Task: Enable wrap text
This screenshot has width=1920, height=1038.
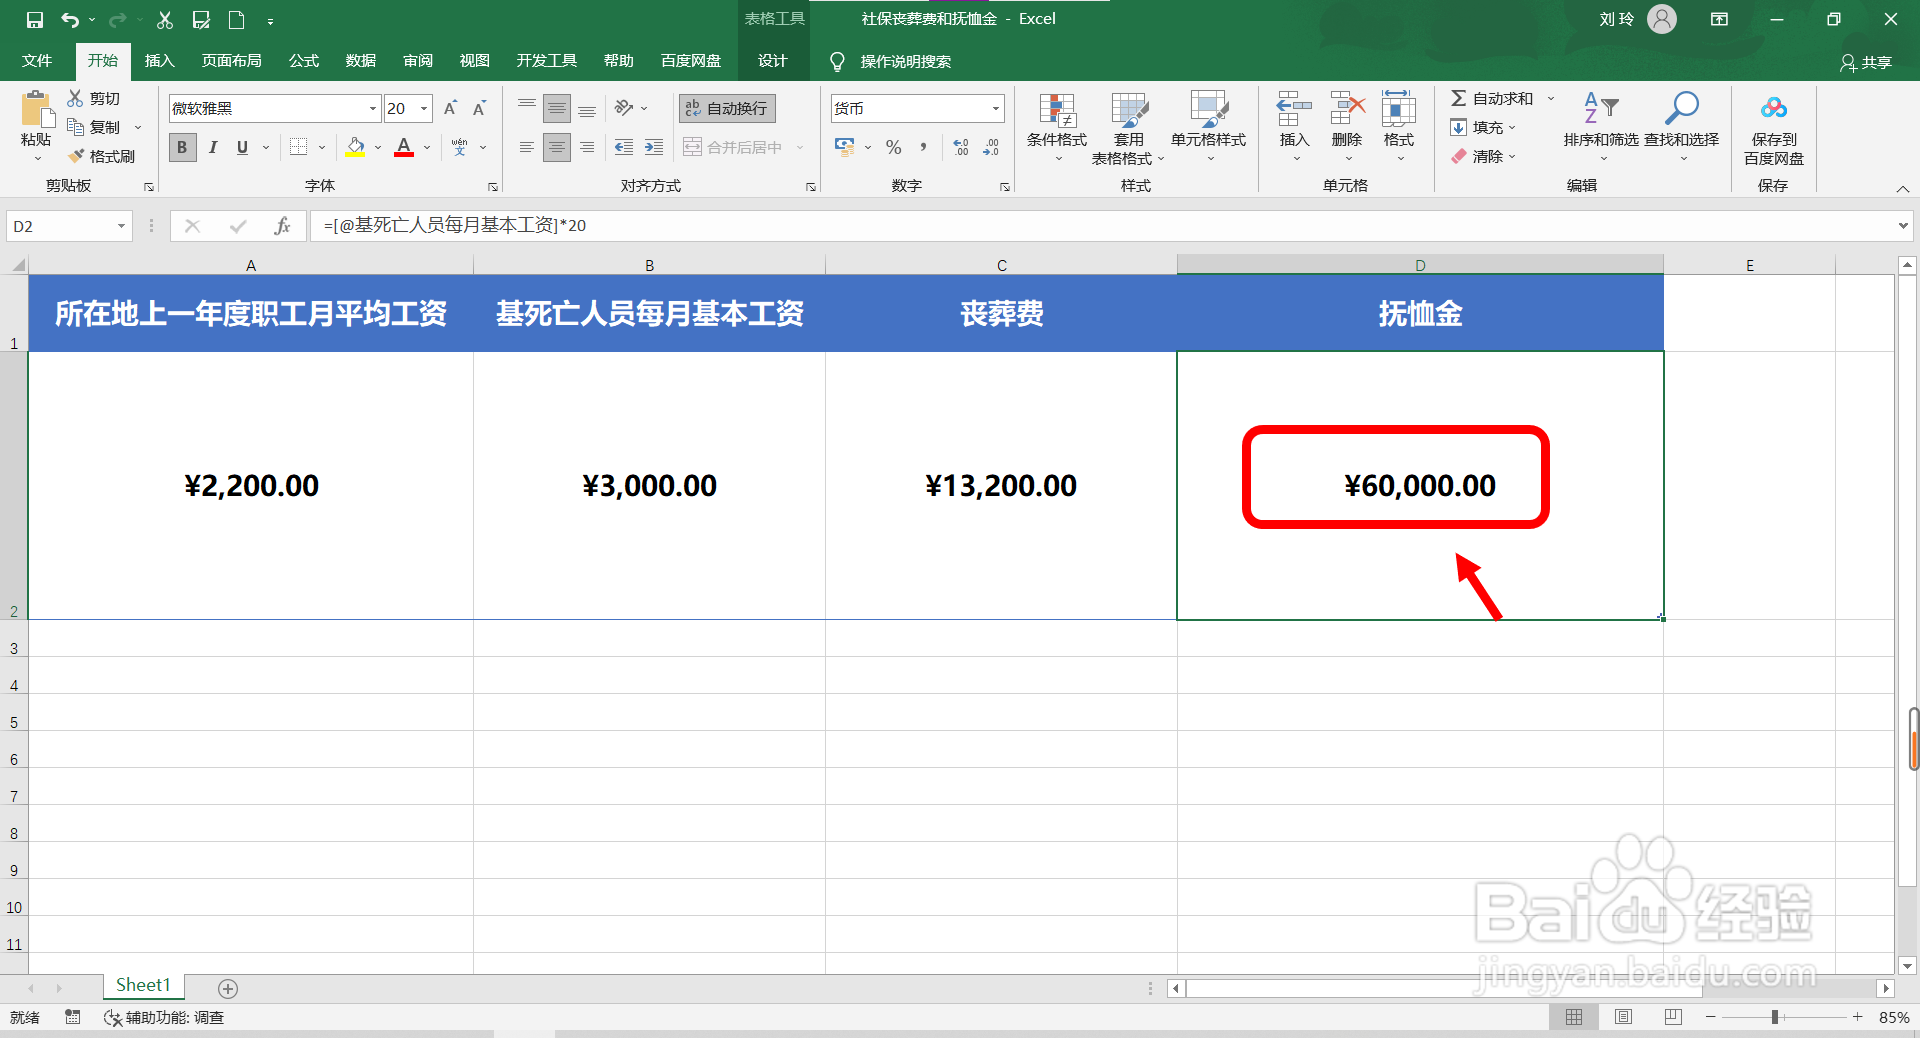Action: coord(726,108)
